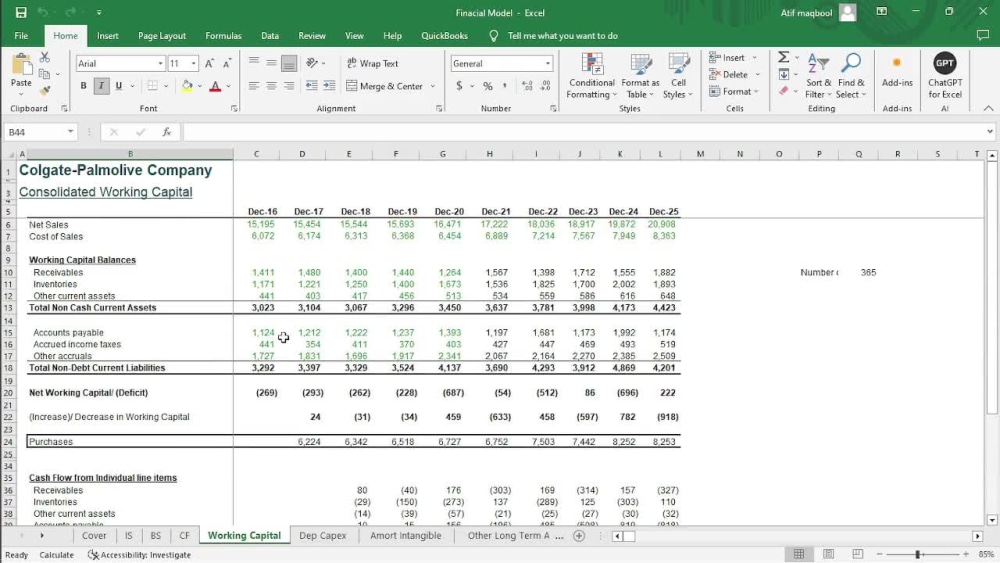Apply the Borders icon
Image resolution: width=1000 pixels, height=563 pixels.
152,86
